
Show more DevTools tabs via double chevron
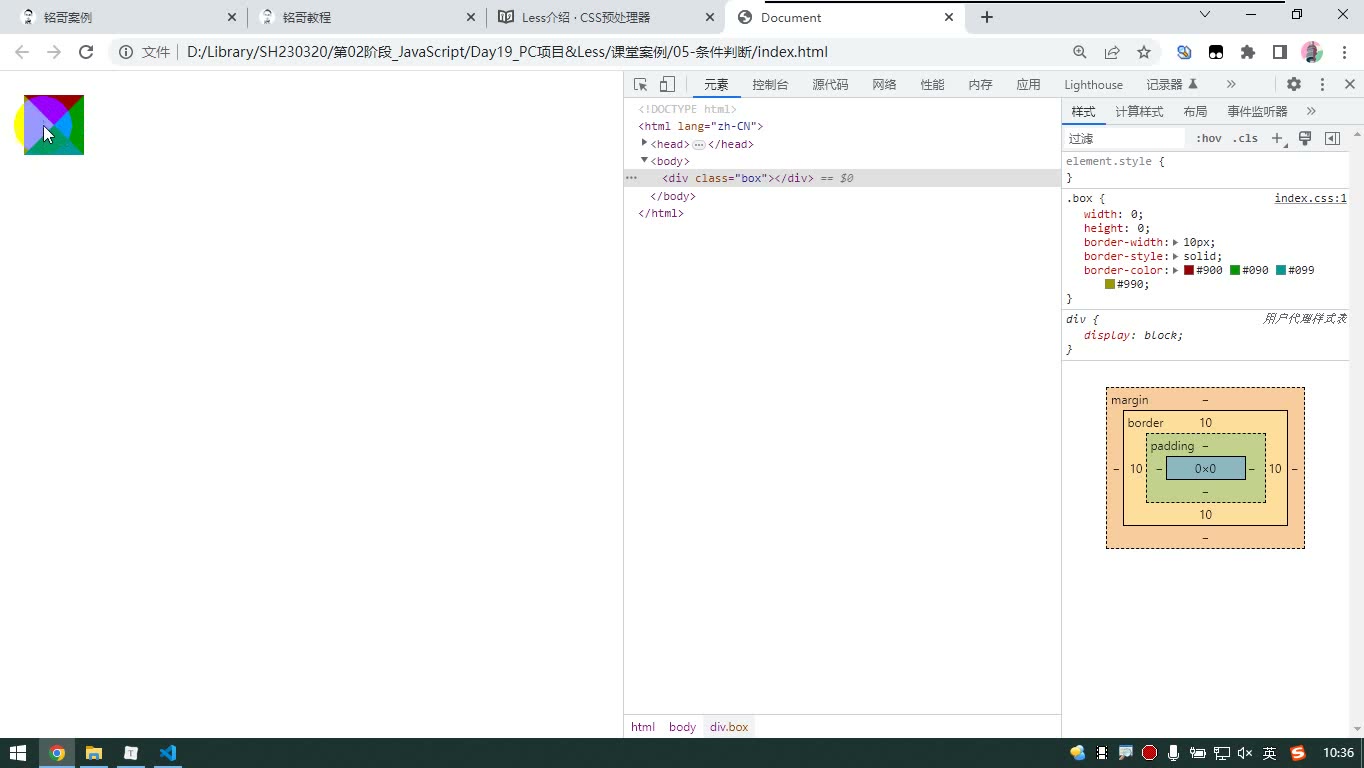click(x=1231, y=85)
